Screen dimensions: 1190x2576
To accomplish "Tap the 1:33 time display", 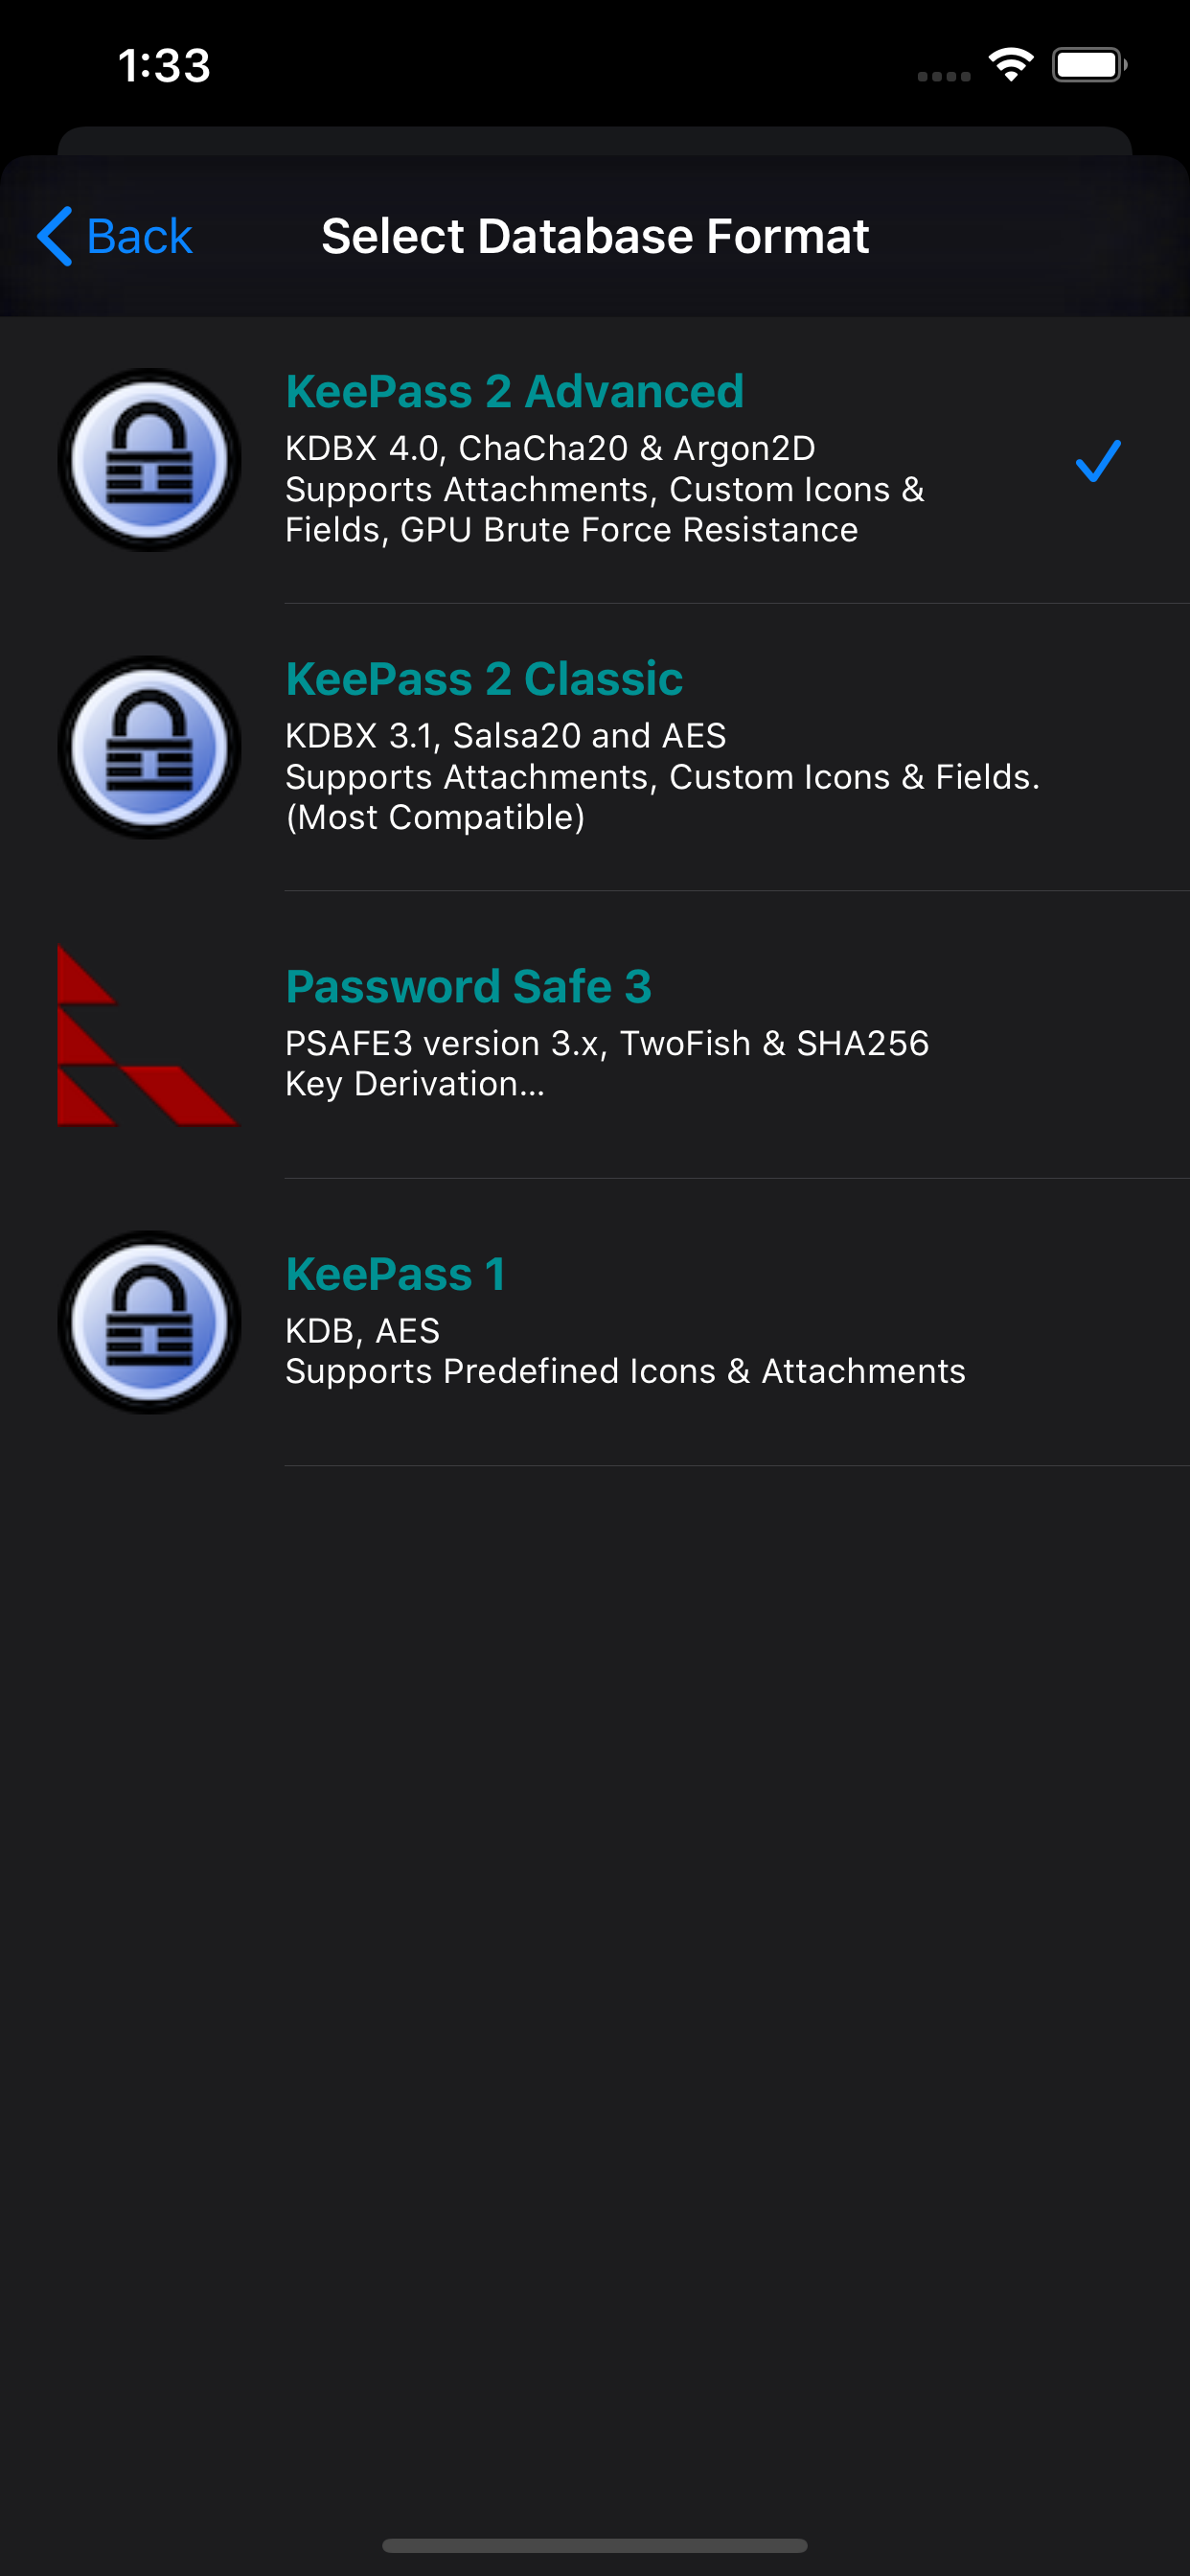I will tap(163, 65).
